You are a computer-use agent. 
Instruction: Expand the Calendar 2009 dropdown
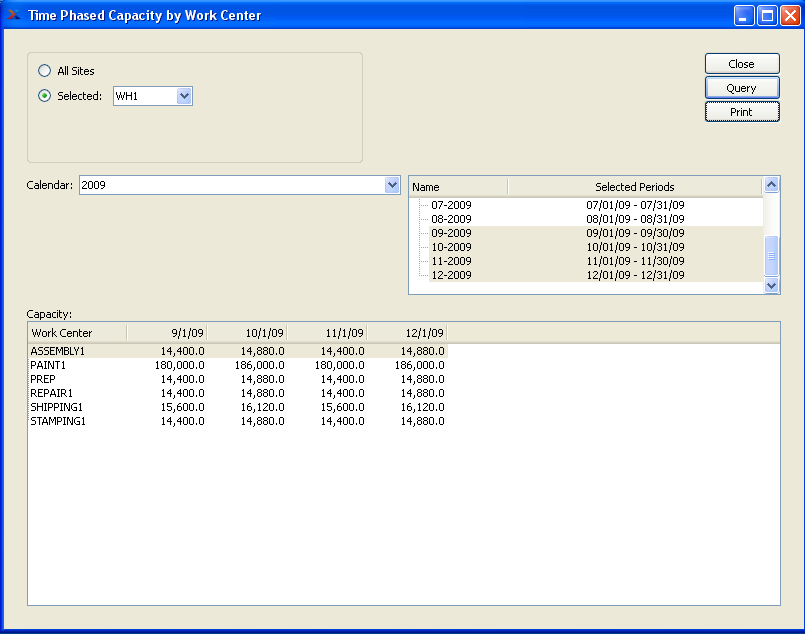[x=391, y=185]
